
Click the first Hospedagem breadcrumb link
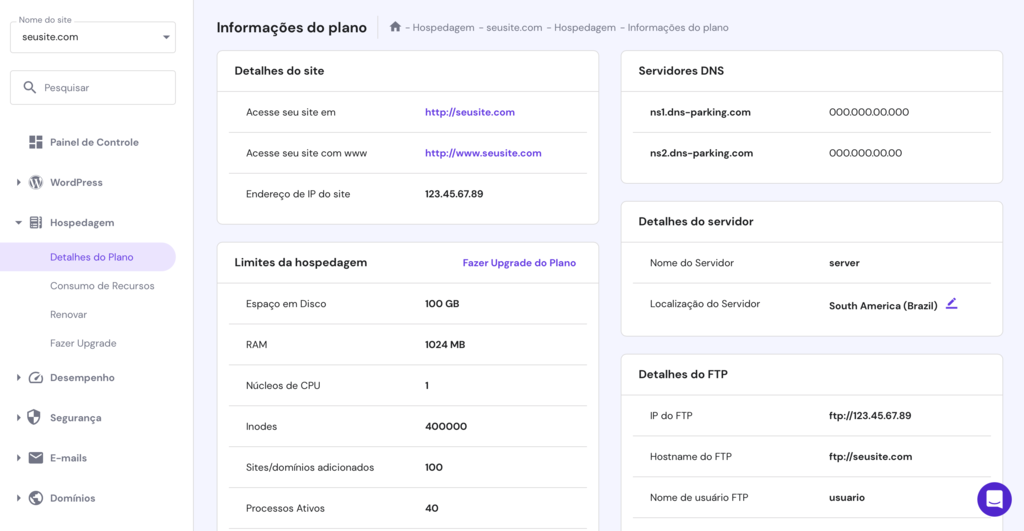click(x=443, y=27)
